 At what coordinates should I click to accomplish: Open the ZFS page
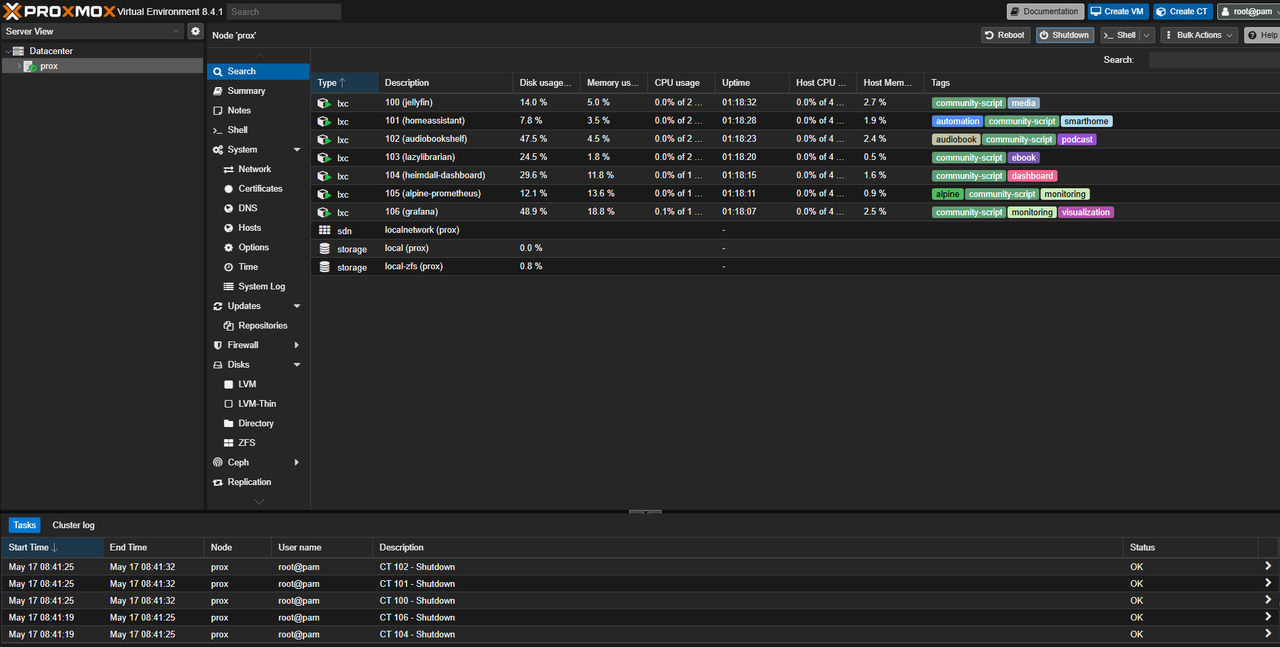(246, 443)
